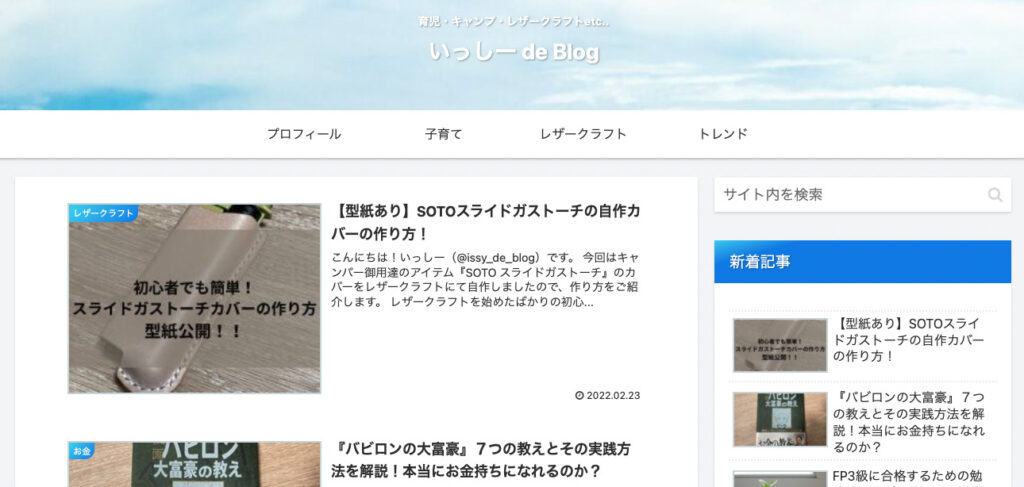This screenshot has height=487, width=1024.
Task: Select the お金 category badge on thumbnail
Action: 82,450
